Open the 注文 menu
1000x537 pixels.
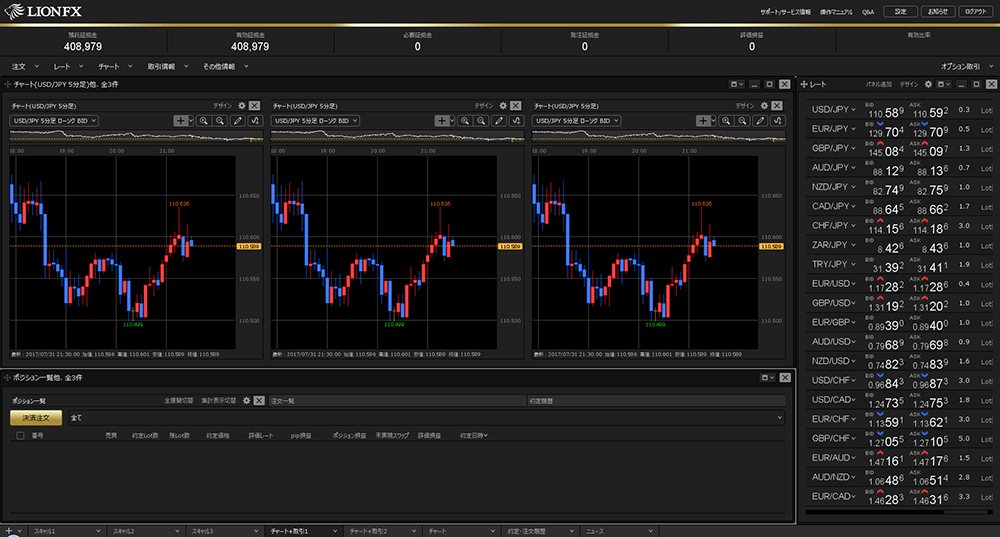(x=21, y=66)
